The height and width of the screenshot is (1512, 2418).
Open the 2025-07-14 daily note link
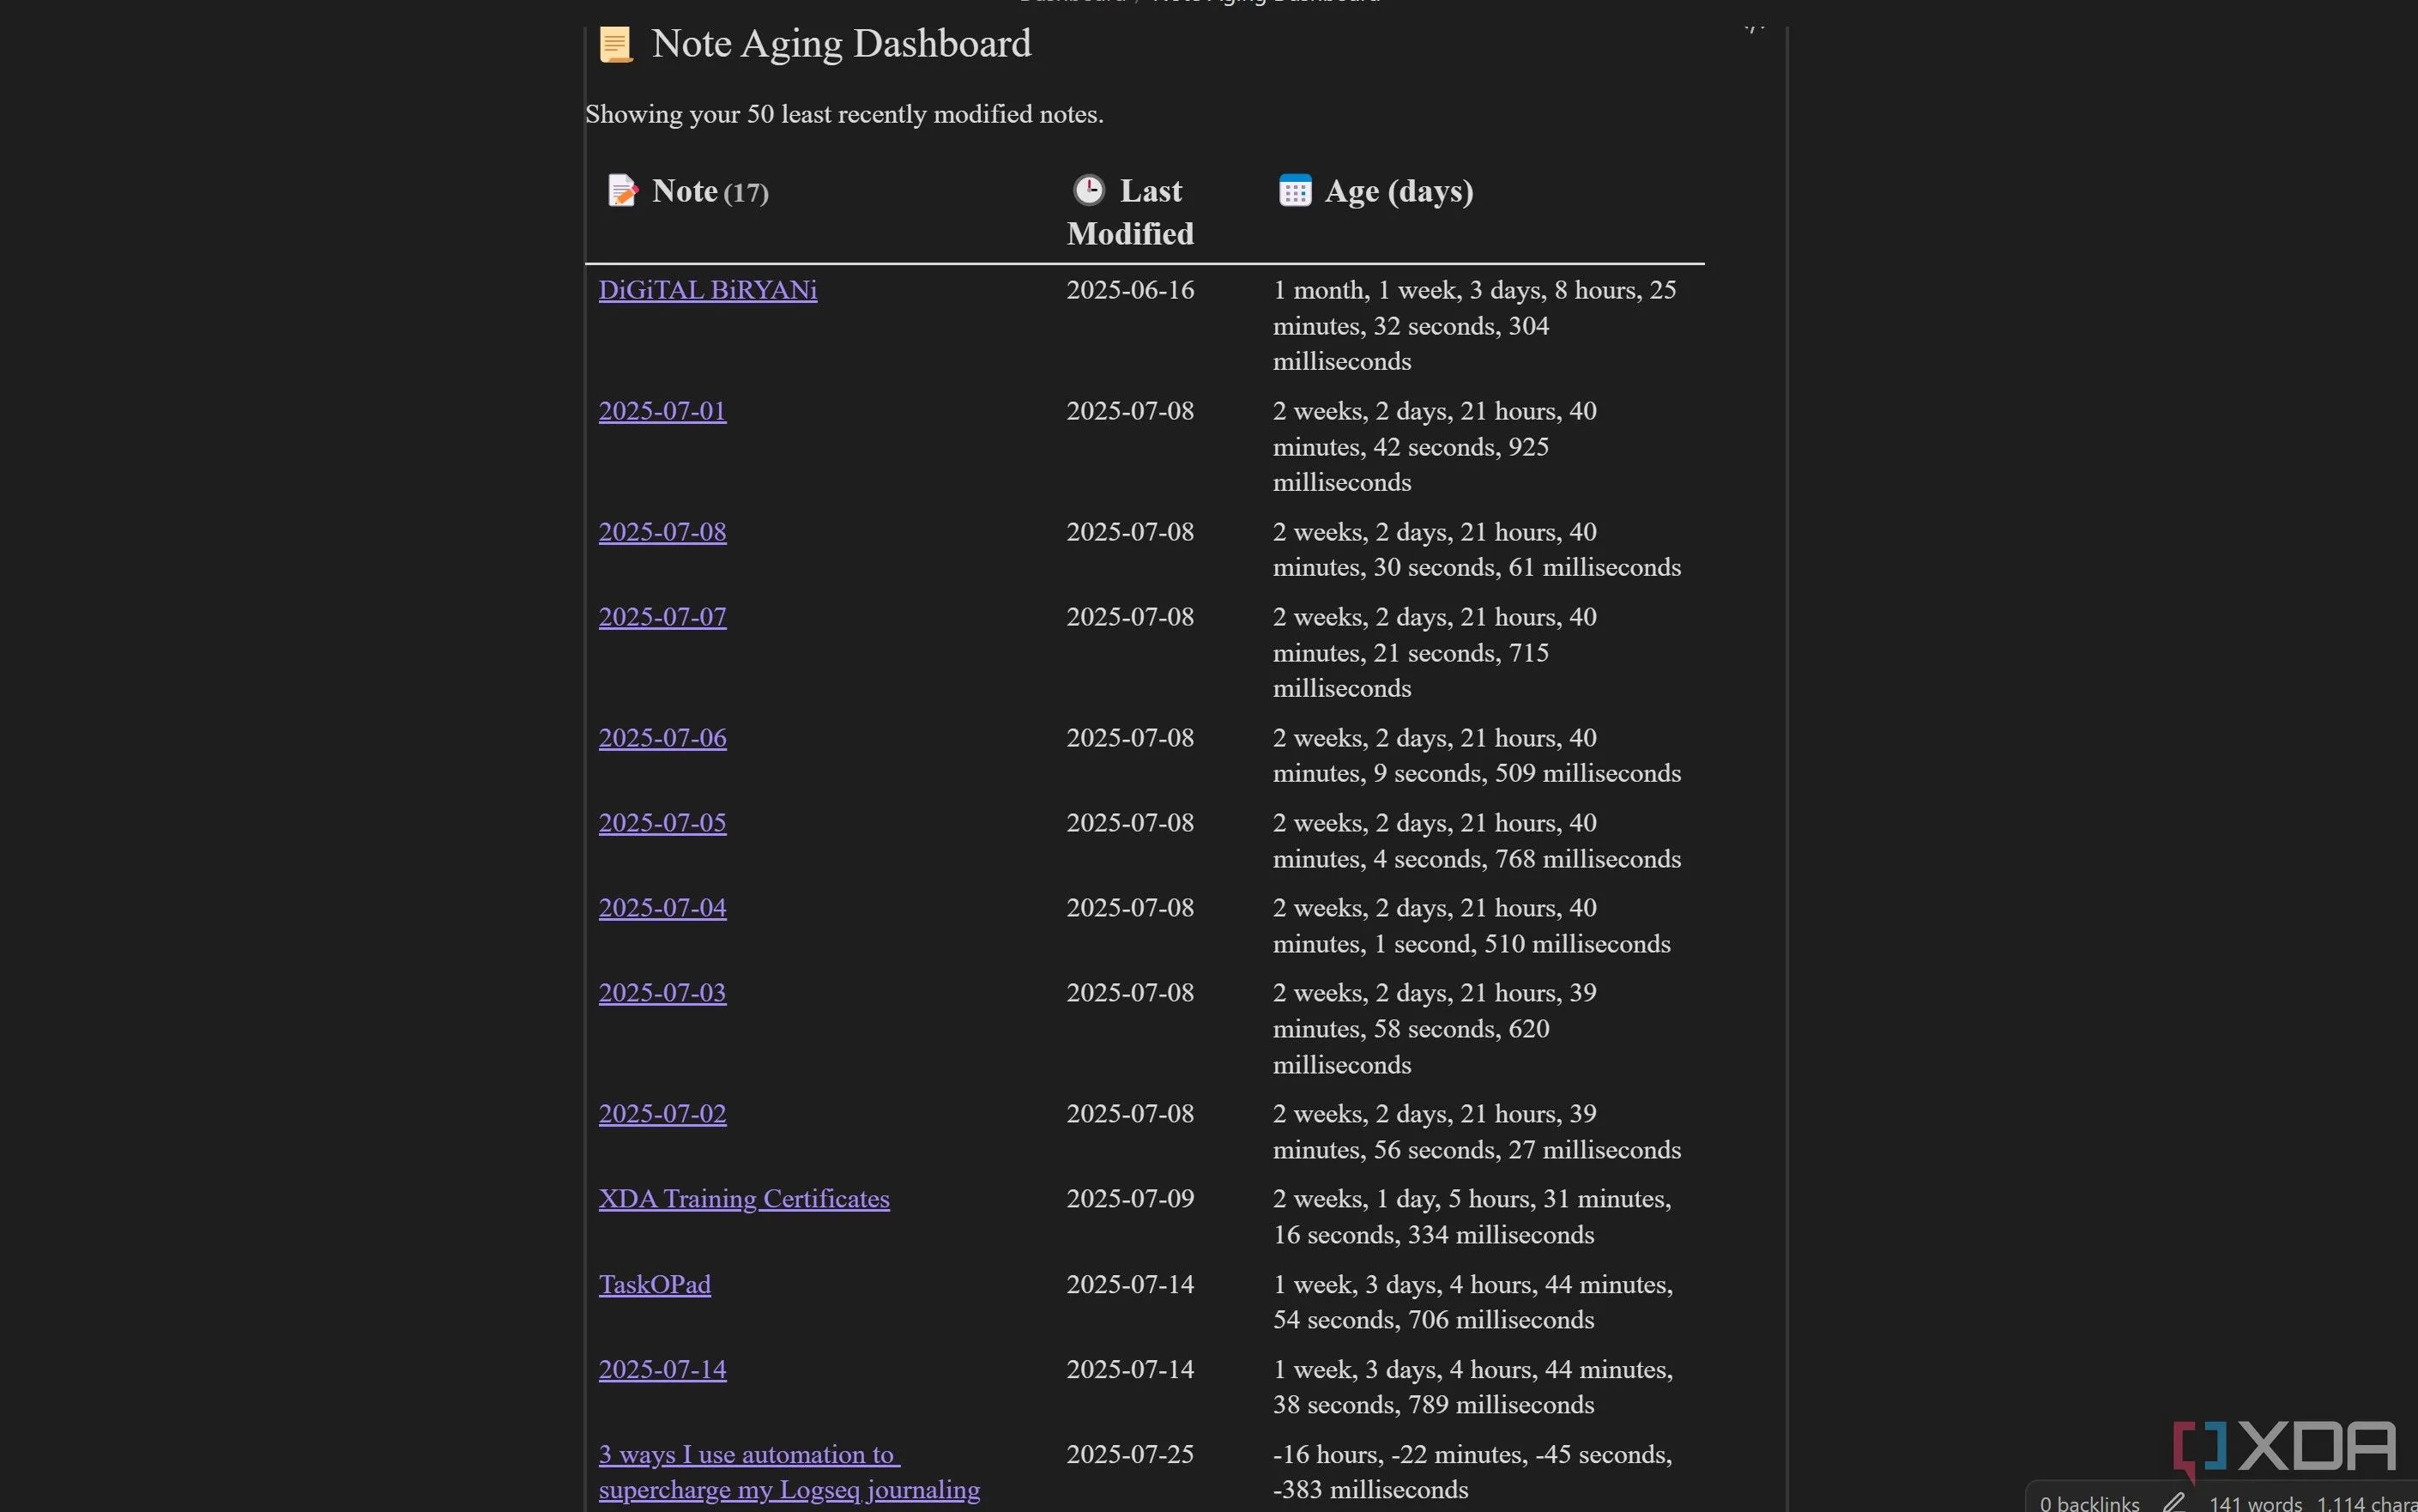(662, 1370)
